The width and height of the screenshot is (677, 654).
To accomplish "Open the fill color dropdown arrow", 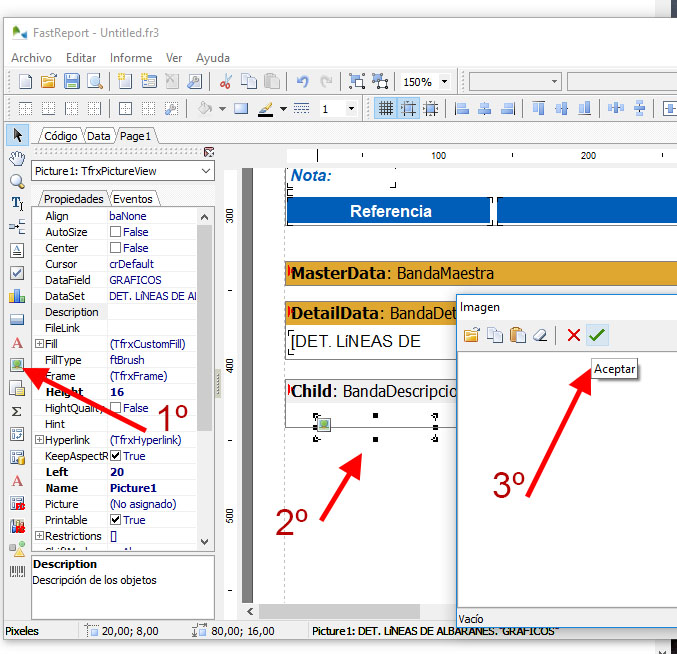I will click(x=222, y=109).
